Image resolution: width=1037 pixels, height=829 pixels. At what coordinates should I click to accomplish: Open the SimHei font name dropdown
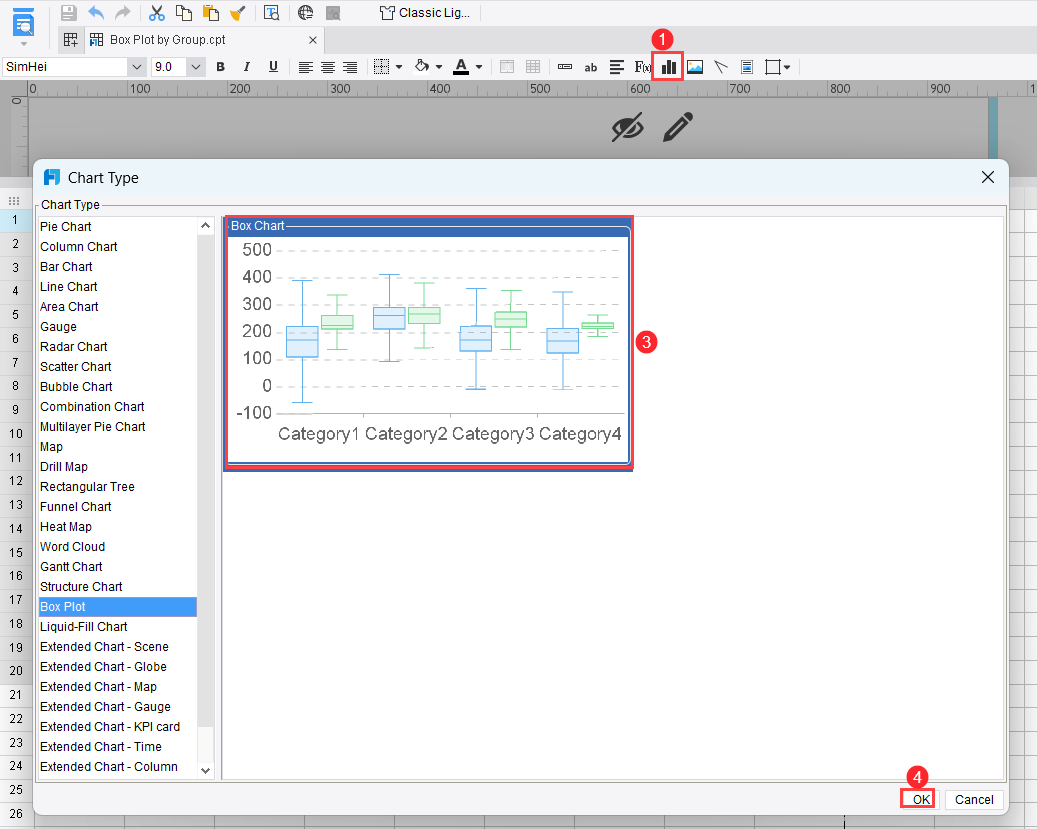[137, 67]
